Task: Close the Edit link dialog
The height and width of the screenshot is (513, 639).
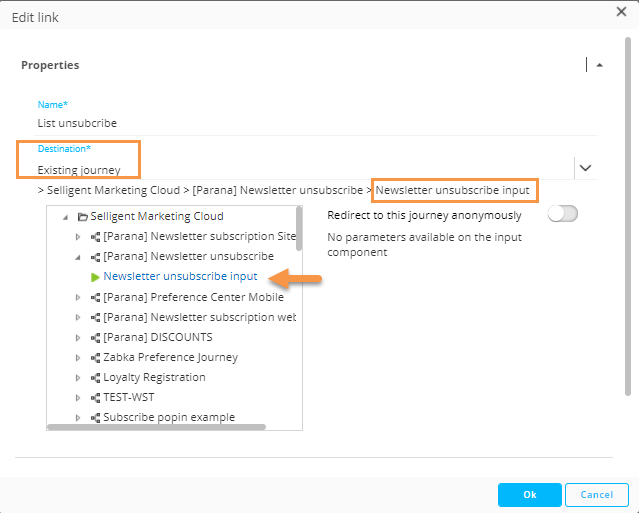Action: (620, 11)
